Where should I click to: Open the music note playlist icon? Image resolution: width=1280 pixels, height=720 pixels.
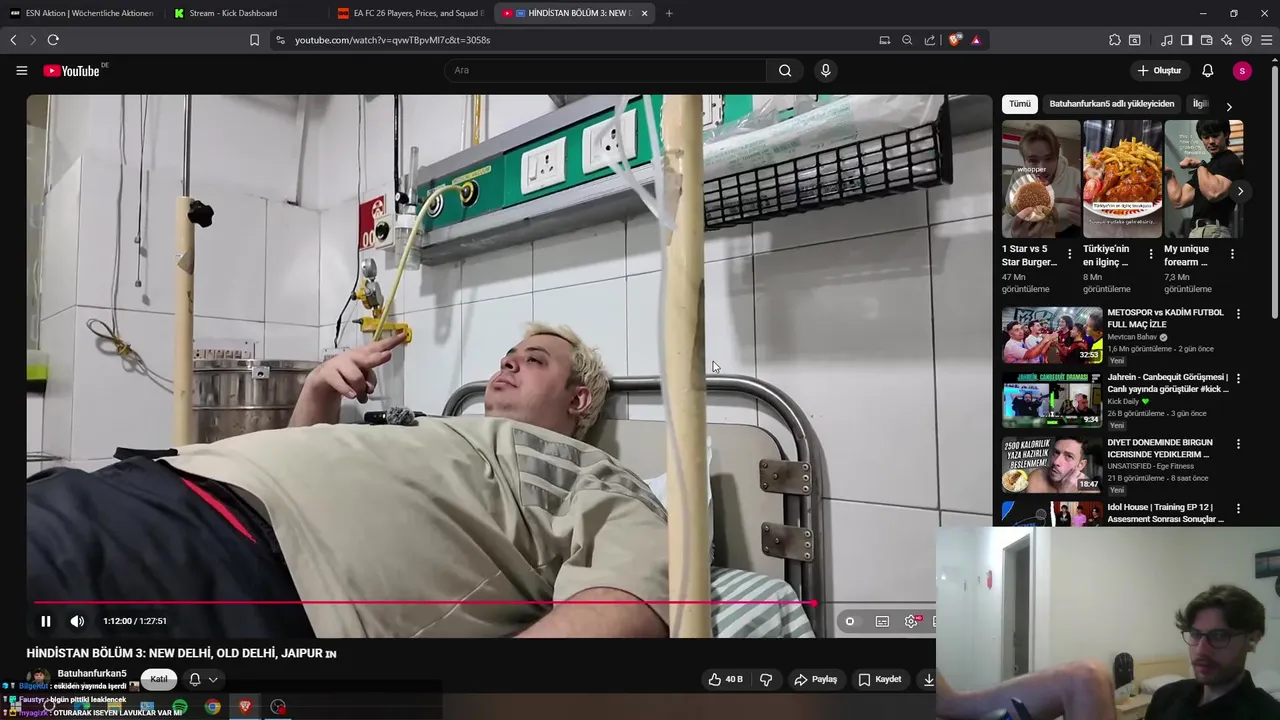[1166, 40]
